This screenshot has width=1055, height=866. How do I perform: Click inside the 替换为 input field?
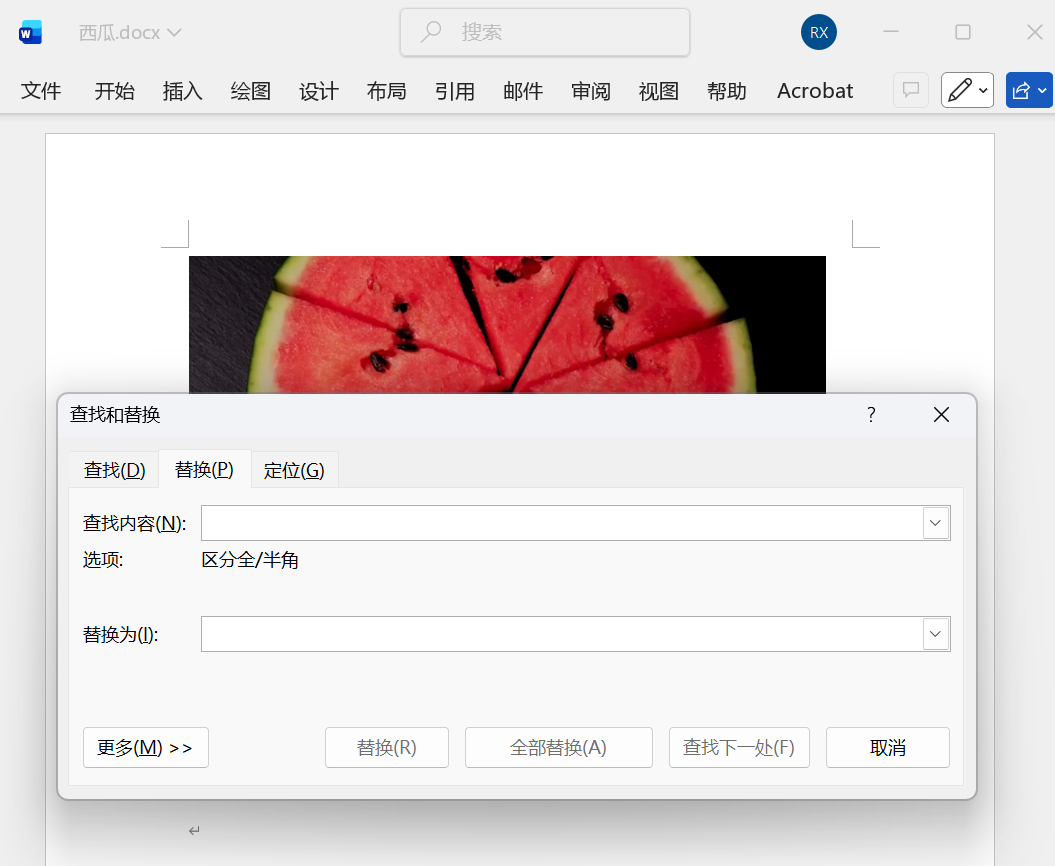[x=560, y=633]
